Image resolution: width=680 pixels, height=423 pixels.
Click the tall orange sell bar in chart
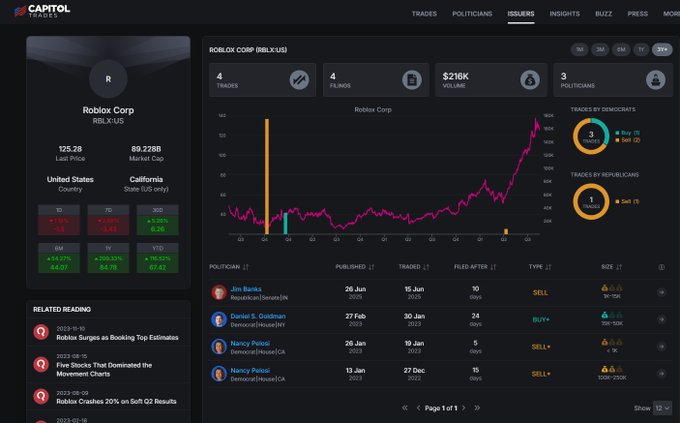(x=267, y=177)
